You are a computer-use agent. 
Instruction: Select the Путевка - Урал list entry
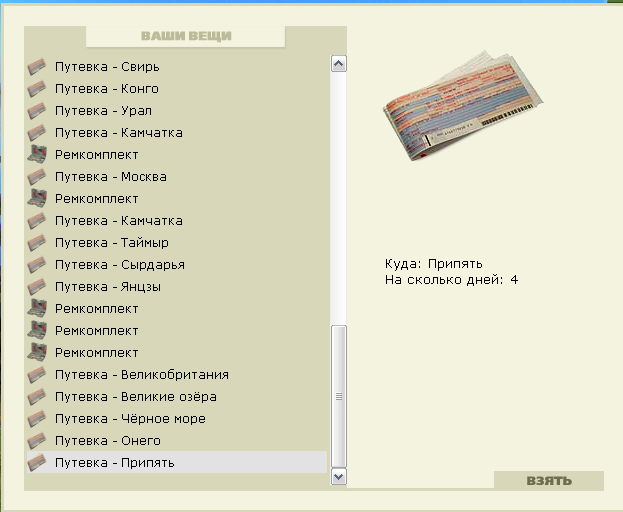coord(103,111)
